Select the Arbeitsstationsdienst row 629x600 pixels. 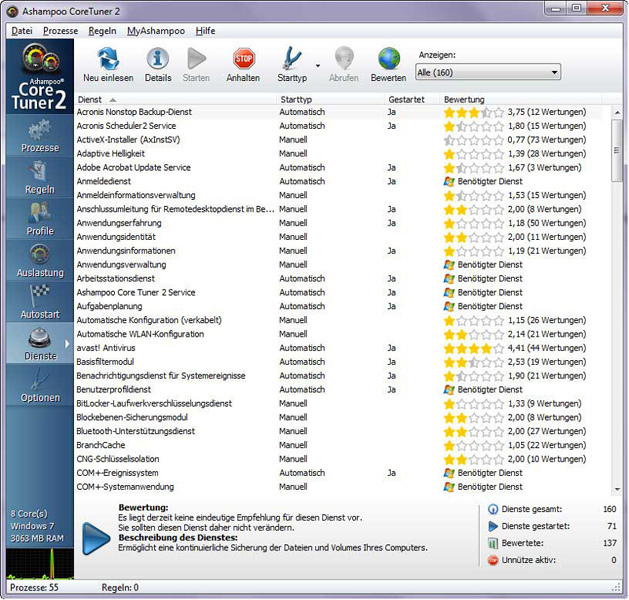[x=338, y=279]
